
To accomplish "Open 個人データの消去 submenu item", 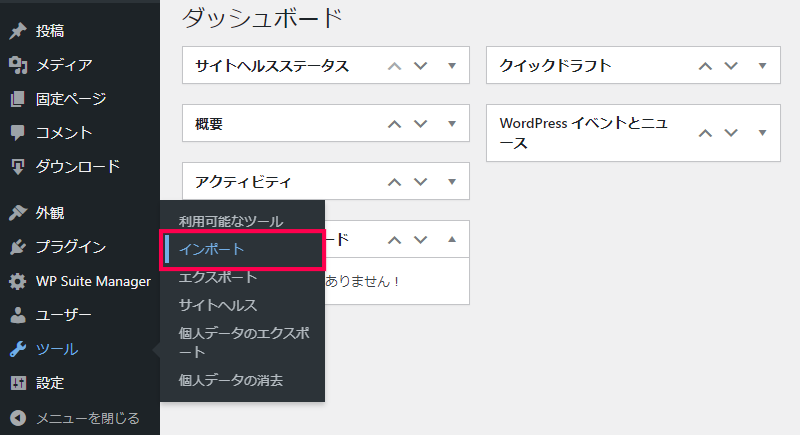I will 231,380.
